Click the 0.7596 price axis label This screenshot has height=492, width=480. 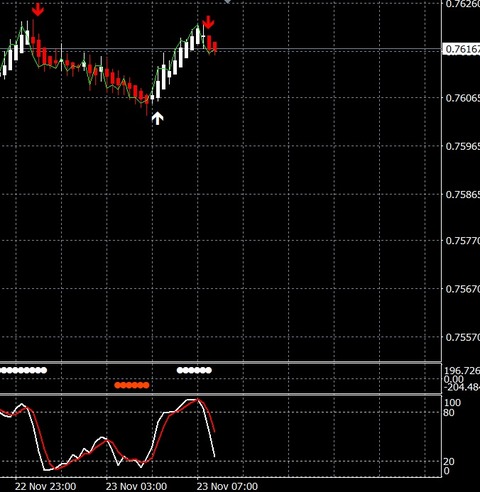[462, 146]
